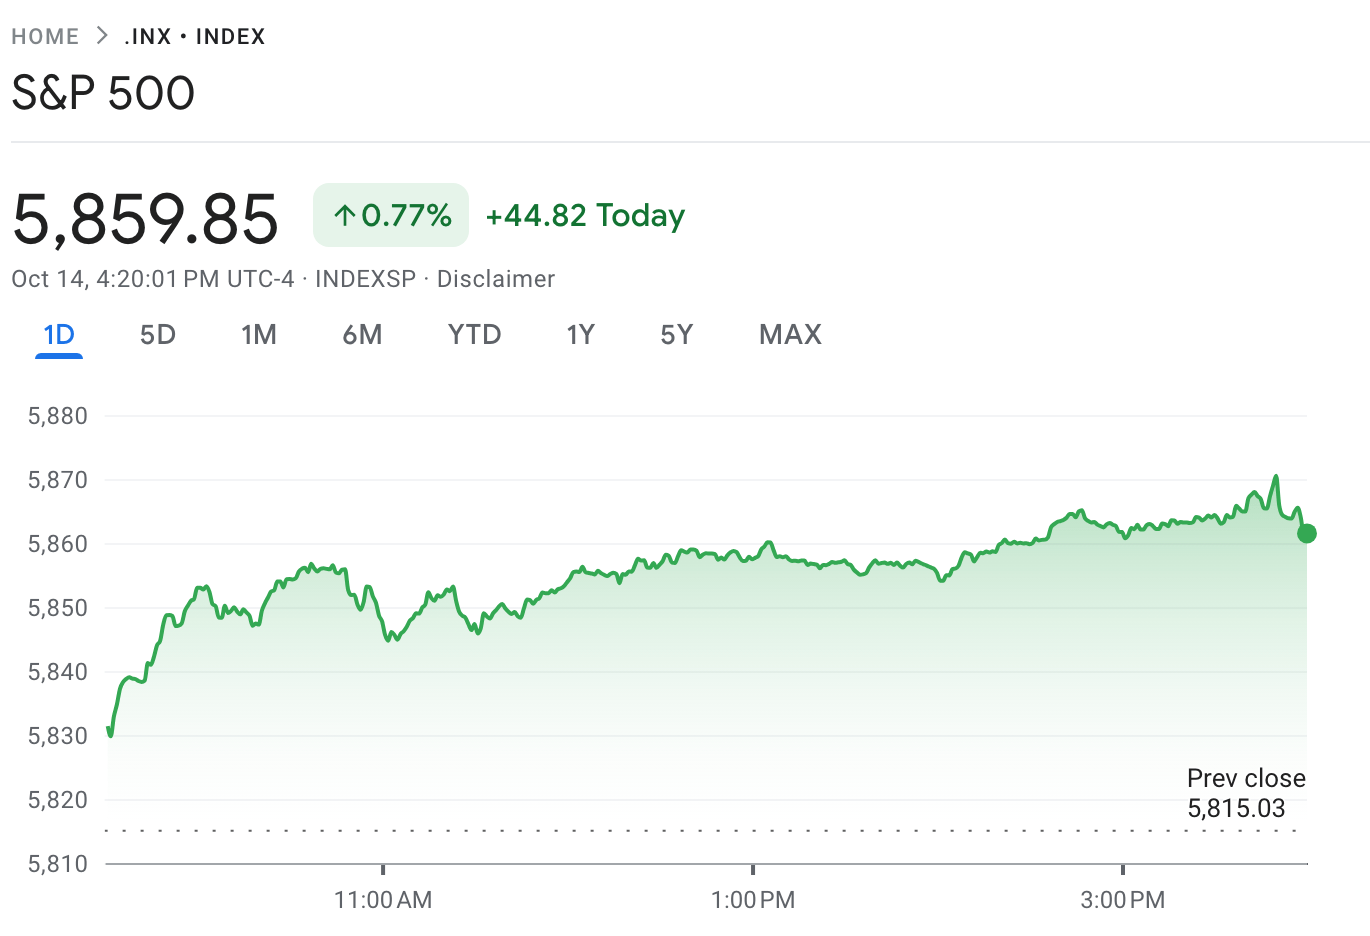
Task: Switch to the 1M time range tab
Action: 259,335
